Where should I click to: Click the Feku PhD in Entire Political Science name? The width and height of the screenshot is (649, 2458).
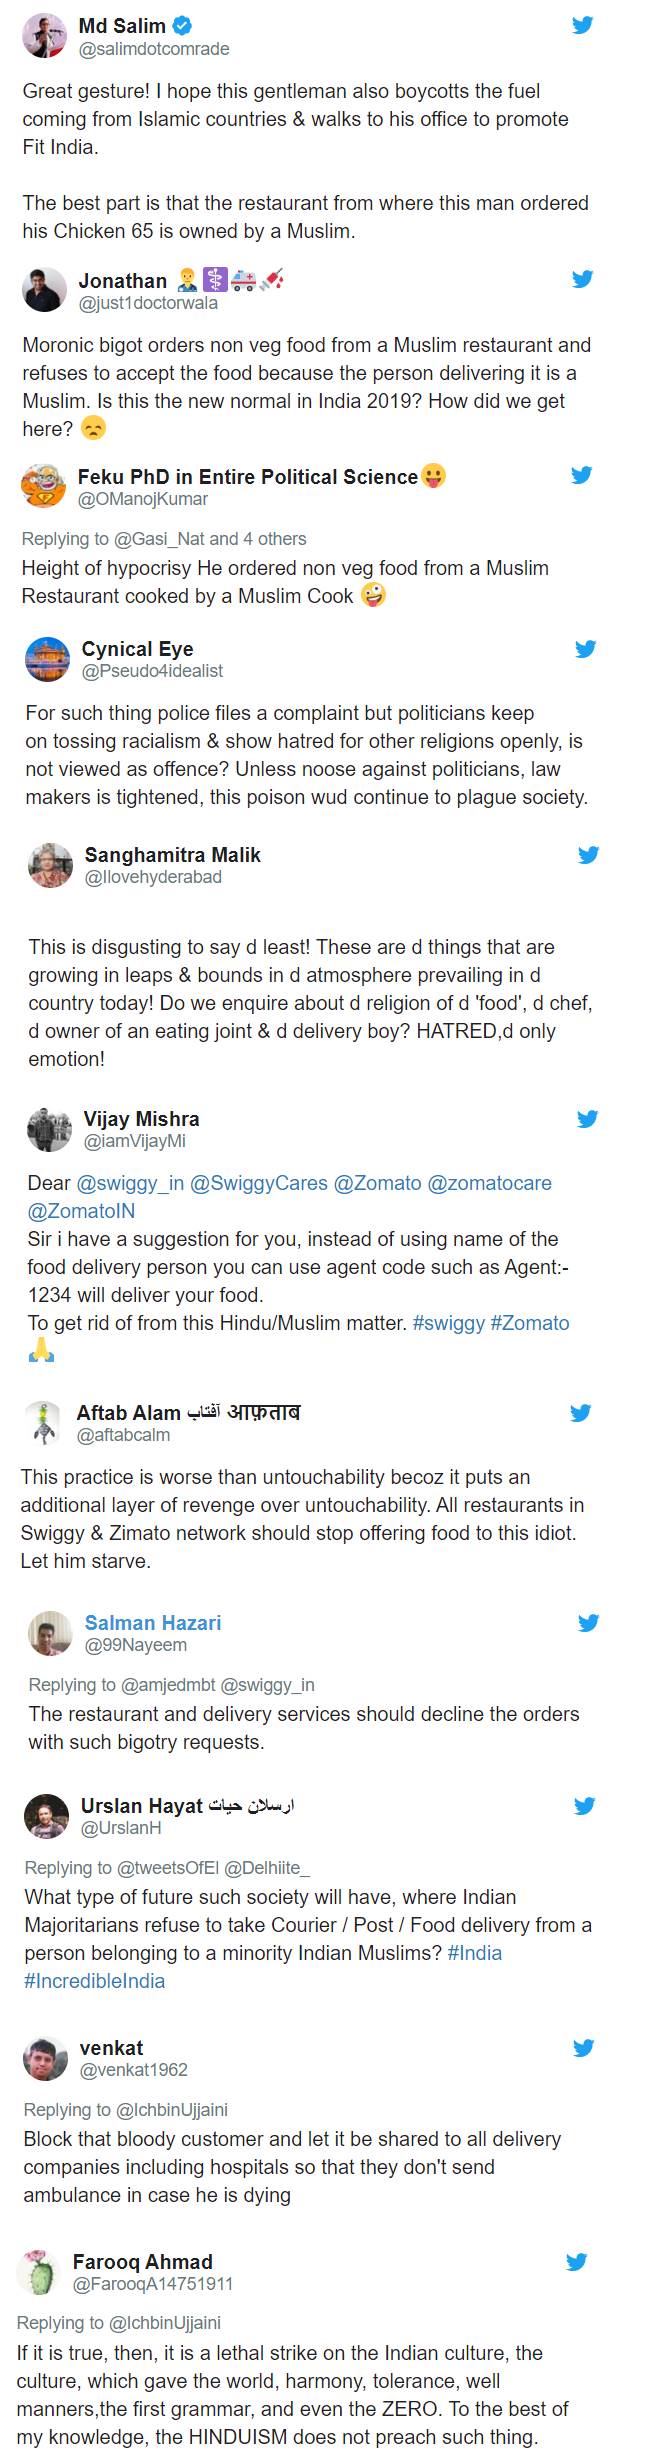point(247,477)
